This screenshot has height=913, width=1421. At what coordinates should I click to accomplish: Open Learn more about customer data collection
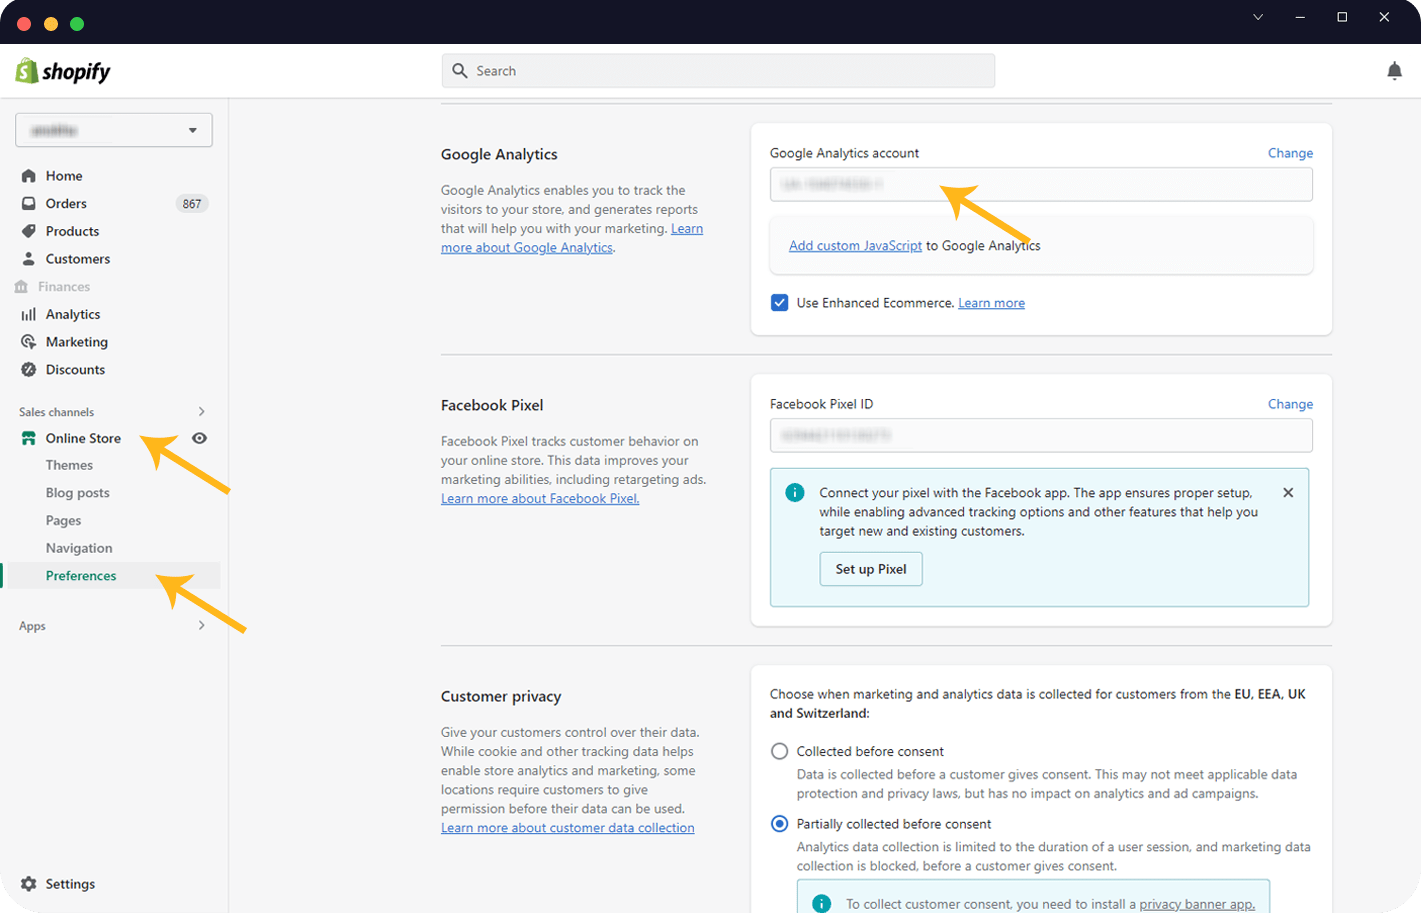[x=568, y=828]
